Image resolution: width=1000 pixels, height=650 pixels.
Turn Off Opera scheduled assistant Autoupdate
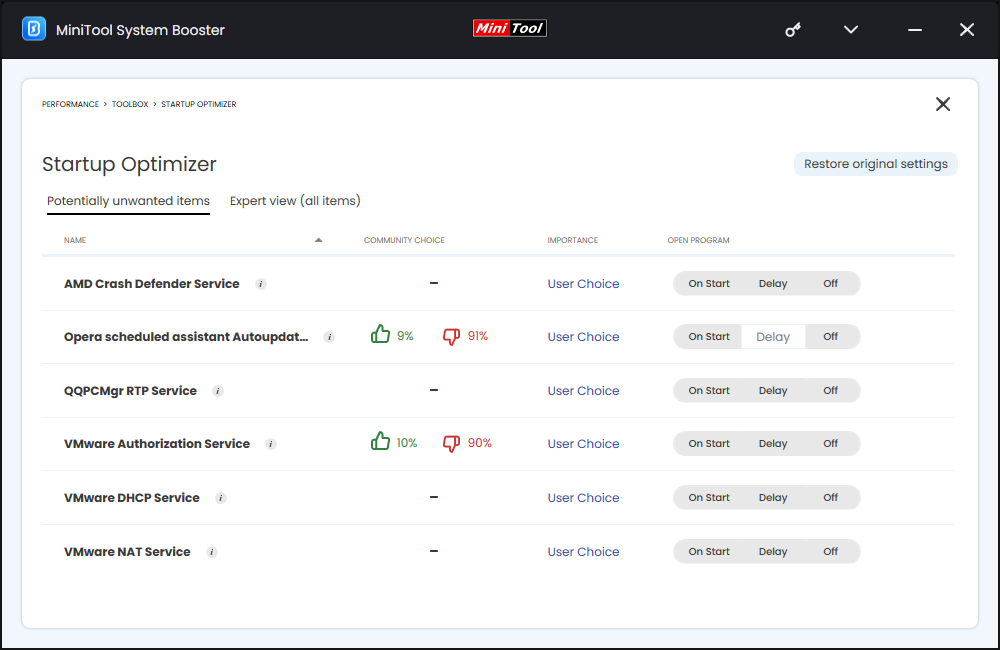(x=830, y=336)
